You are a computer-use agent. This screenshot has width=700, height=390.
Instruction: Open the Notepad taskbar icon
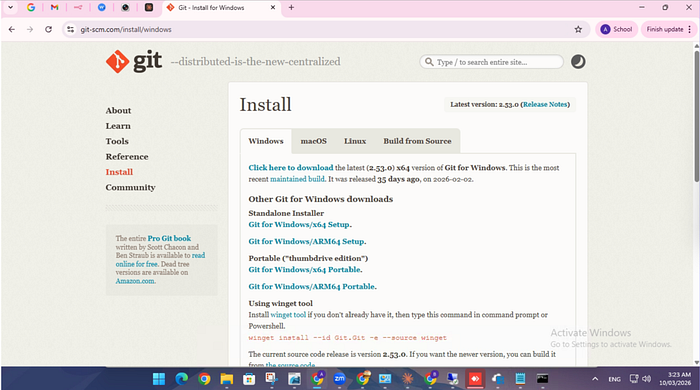point(520,379)
